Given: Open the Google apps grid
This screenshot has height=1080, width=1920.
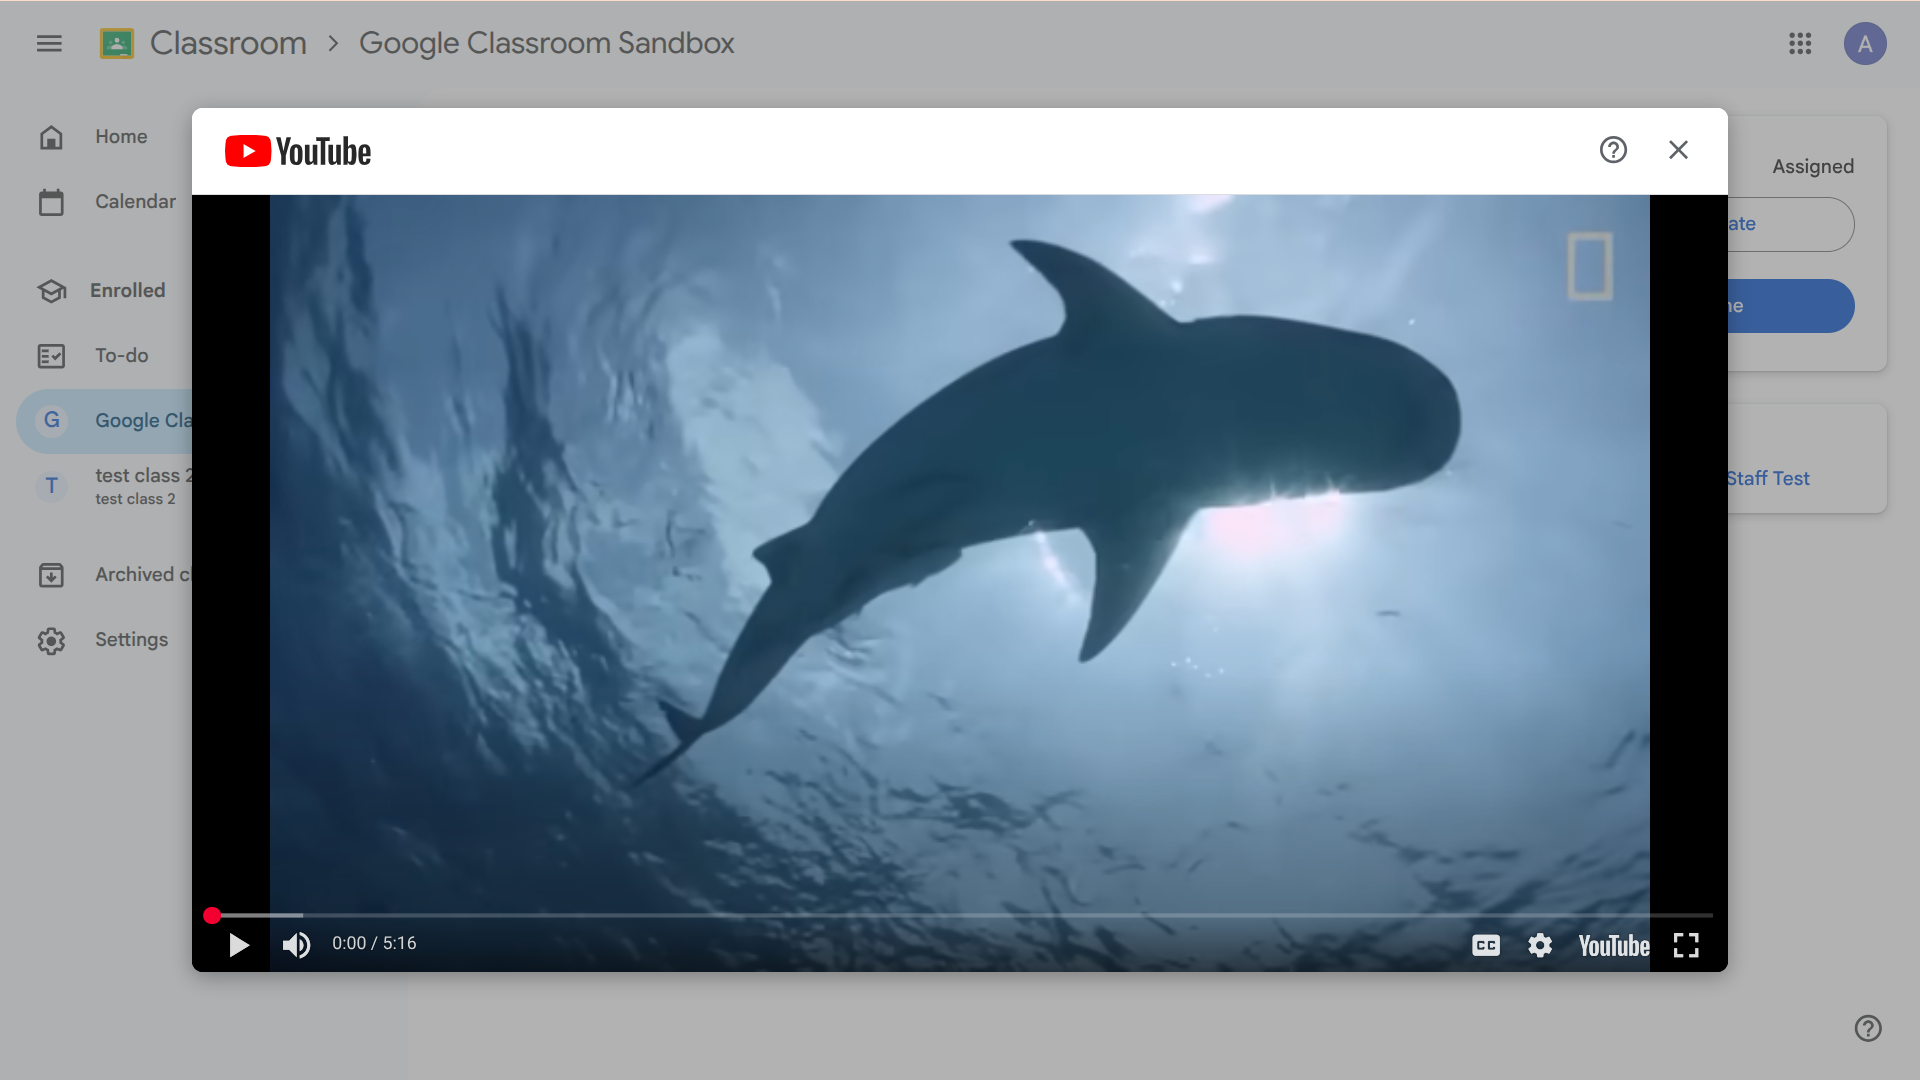Looking at the screenshot, I should pyautogui.click(x=1800, y=43).
